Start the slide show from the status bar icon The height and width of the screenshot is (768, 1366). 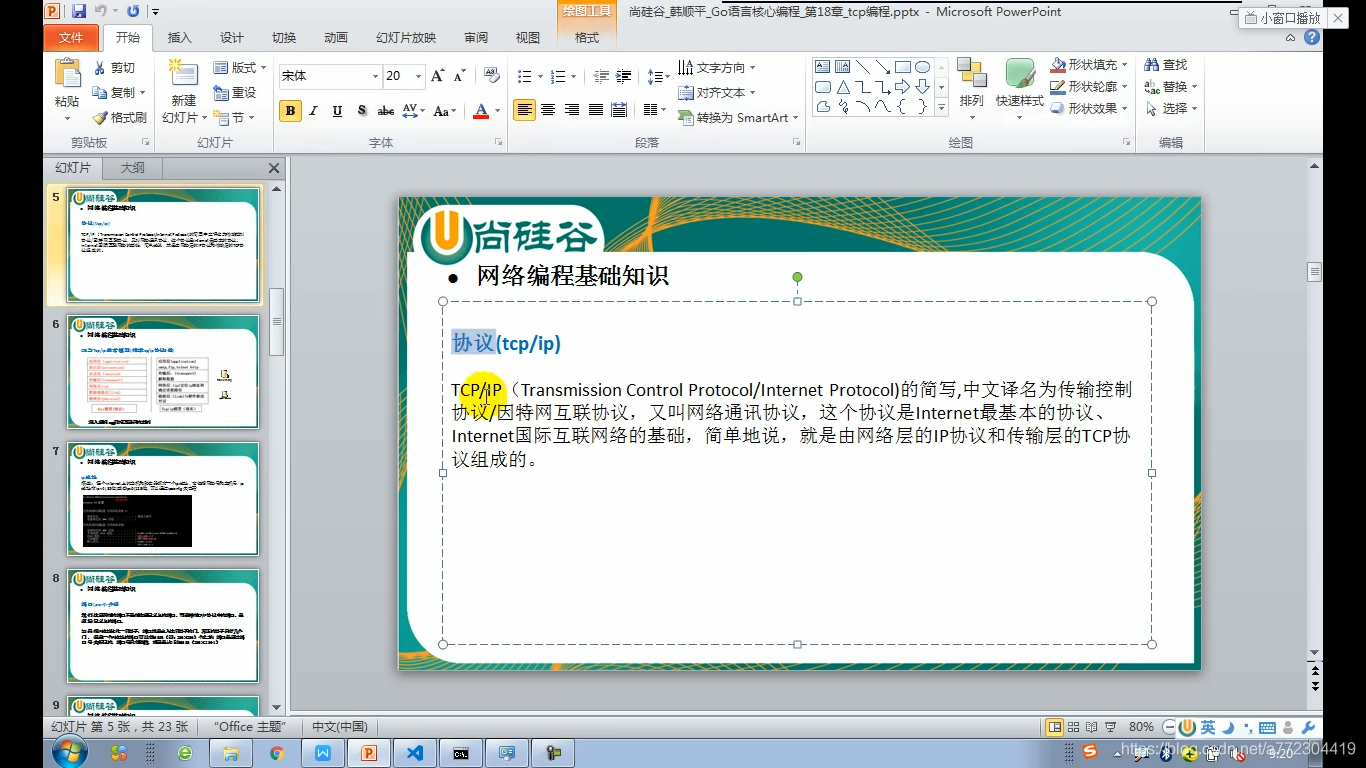(x=1109, y=727)
